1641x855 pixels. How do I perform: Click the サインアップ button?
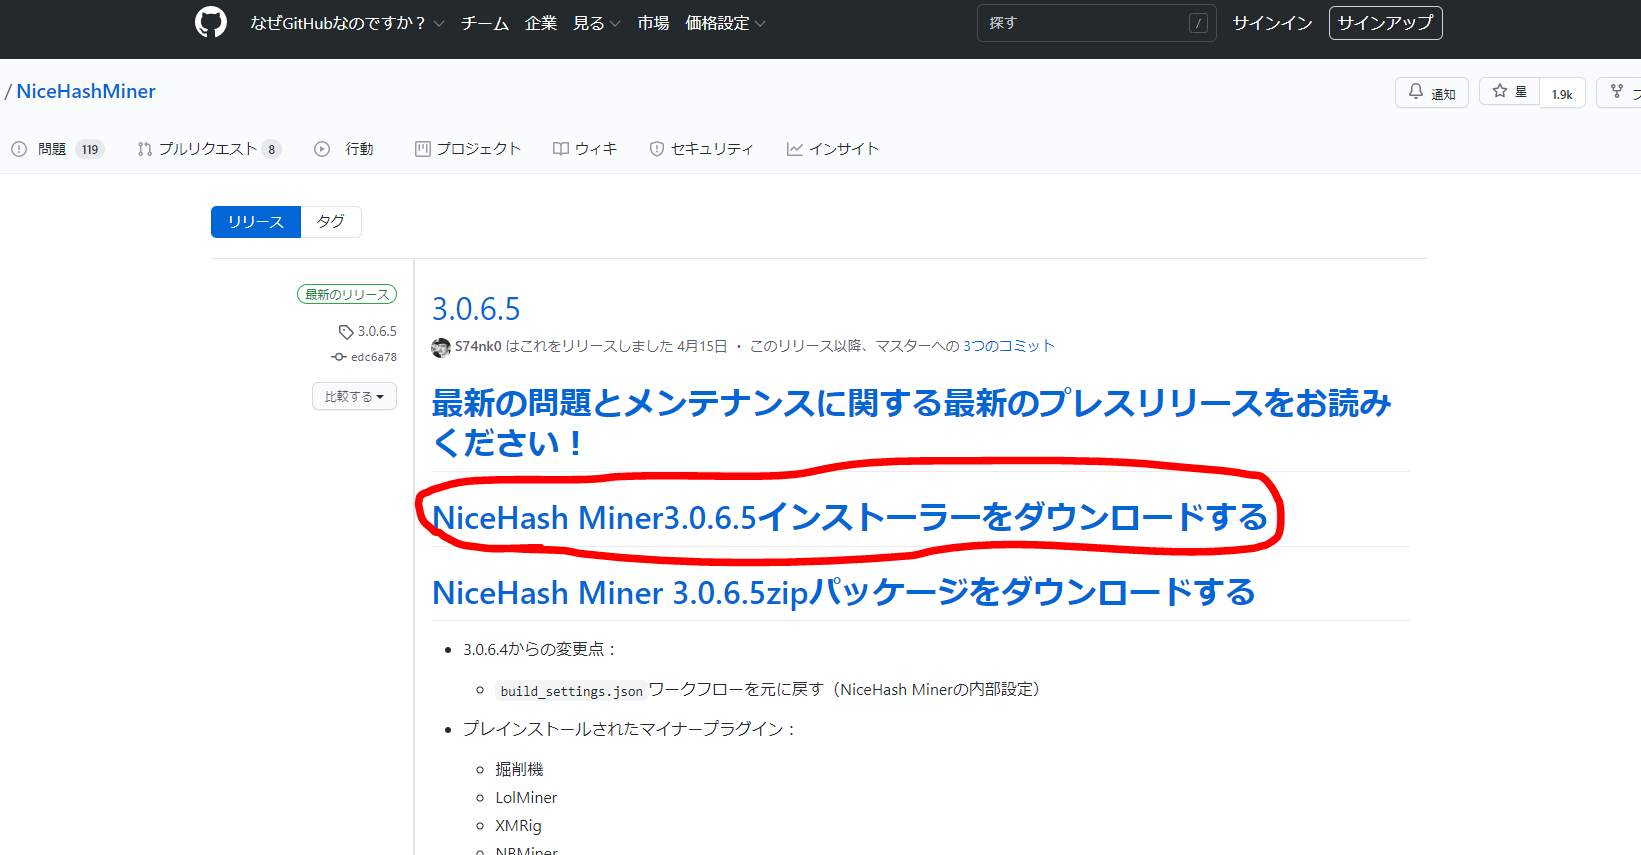pyautogui.click(x=1385, y=23)
